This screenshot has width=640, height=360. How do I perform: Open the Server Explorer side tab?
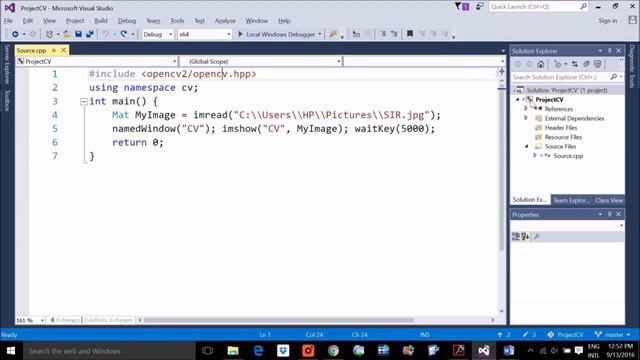pyautogui.click(x=7, y=64)
